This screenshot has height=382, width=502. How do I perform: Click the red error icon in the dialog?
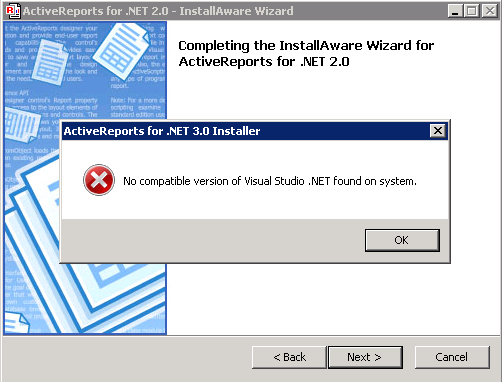99,180
